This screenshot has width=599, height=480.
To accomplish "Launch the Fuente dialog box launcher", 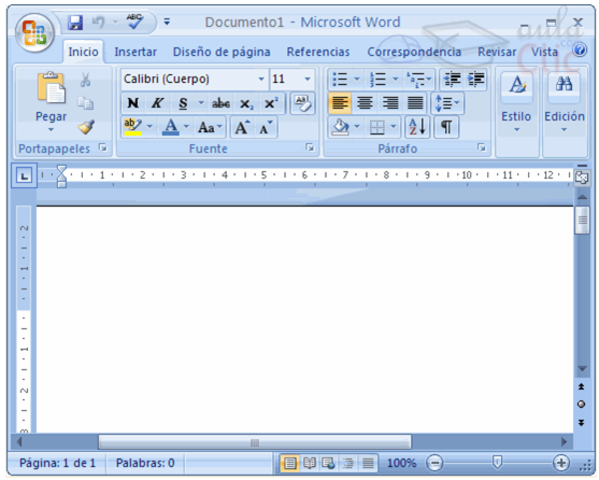I will pos(310,148).
